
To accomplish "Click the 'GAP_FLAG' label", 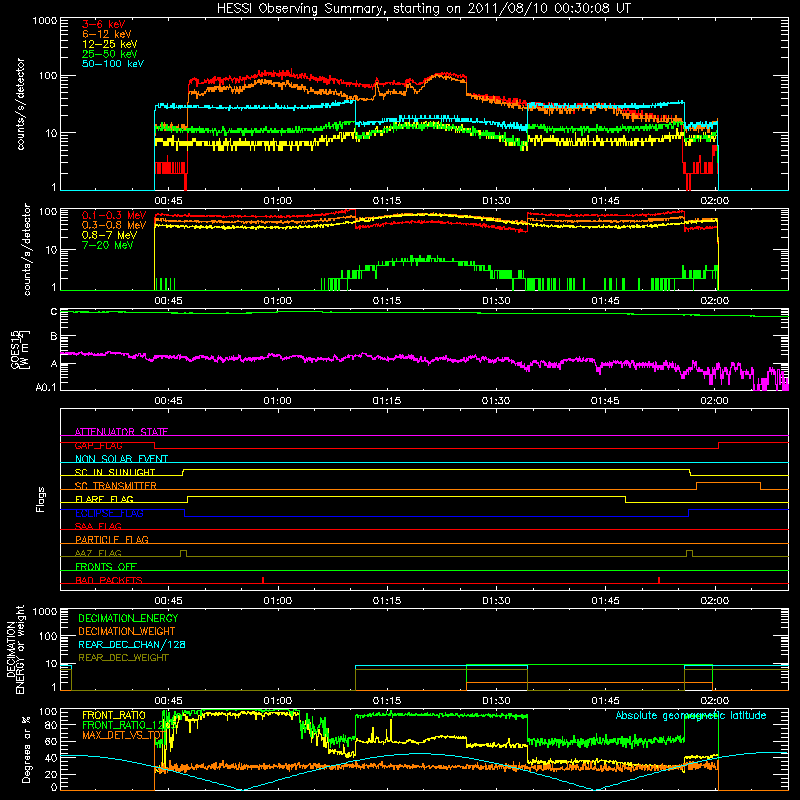I will click(x=98, y=445).
